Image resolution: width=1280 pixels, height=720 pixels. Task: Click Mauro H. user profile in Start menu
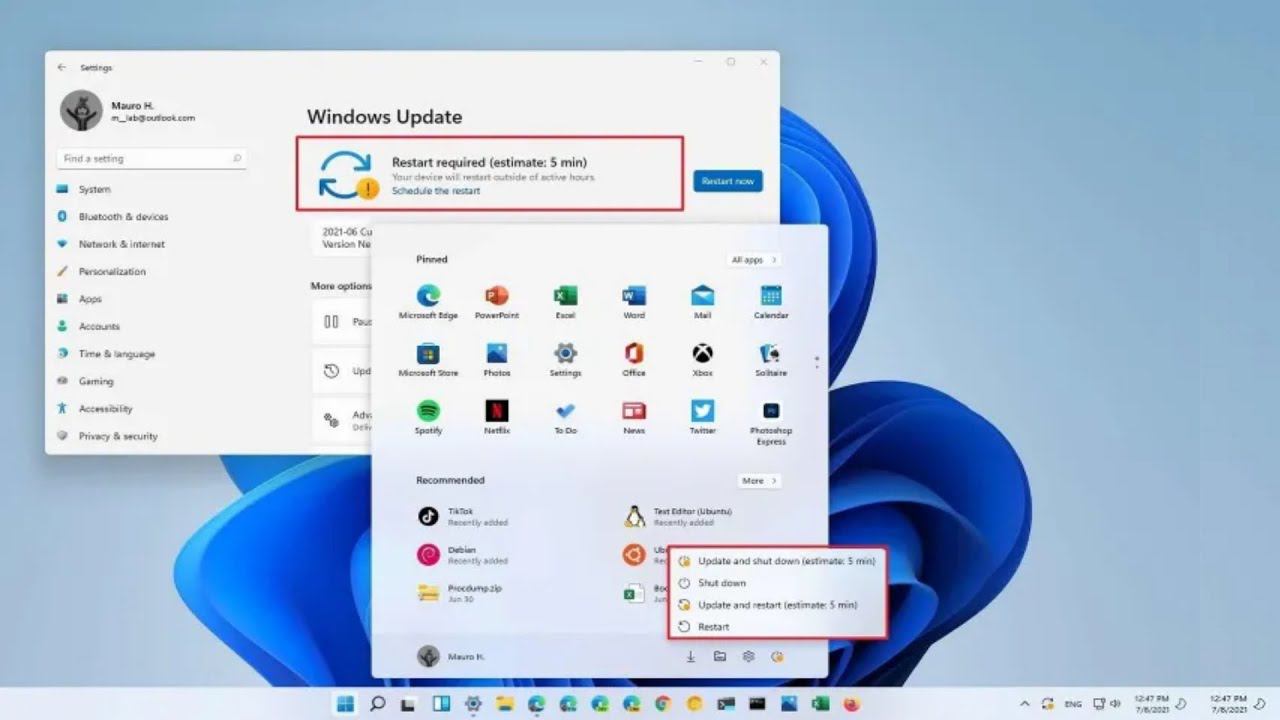451,656
